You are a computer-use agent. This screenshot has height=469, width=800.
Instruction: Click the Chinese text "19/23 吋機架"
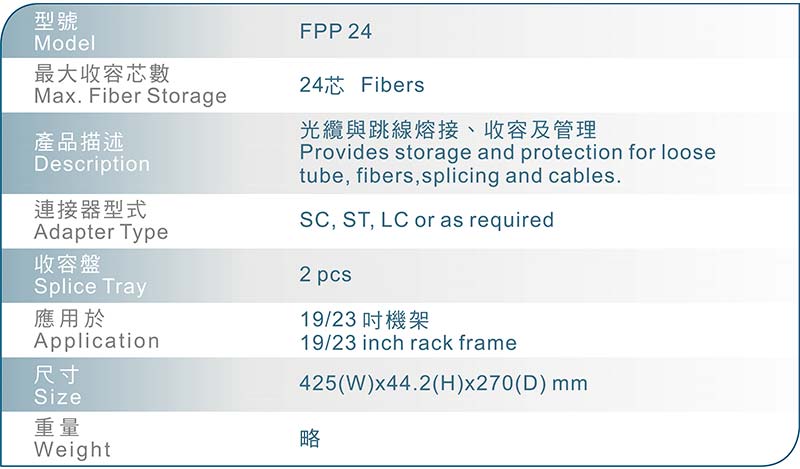pyautogui.click(x=364, y=321)
